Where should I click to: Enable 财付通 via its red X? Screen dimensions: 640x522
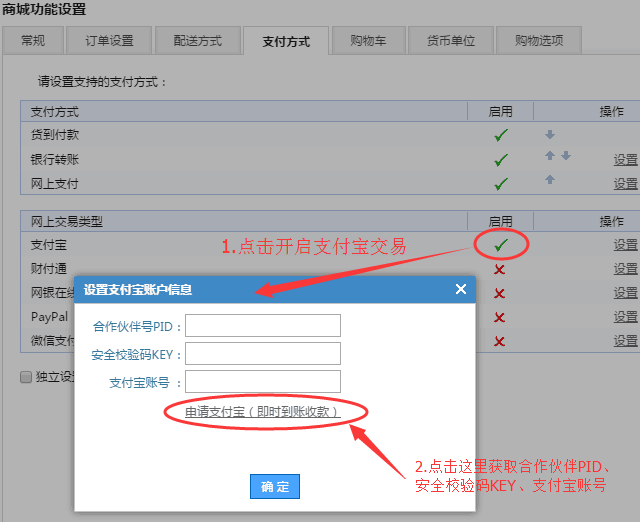(499, 269)
